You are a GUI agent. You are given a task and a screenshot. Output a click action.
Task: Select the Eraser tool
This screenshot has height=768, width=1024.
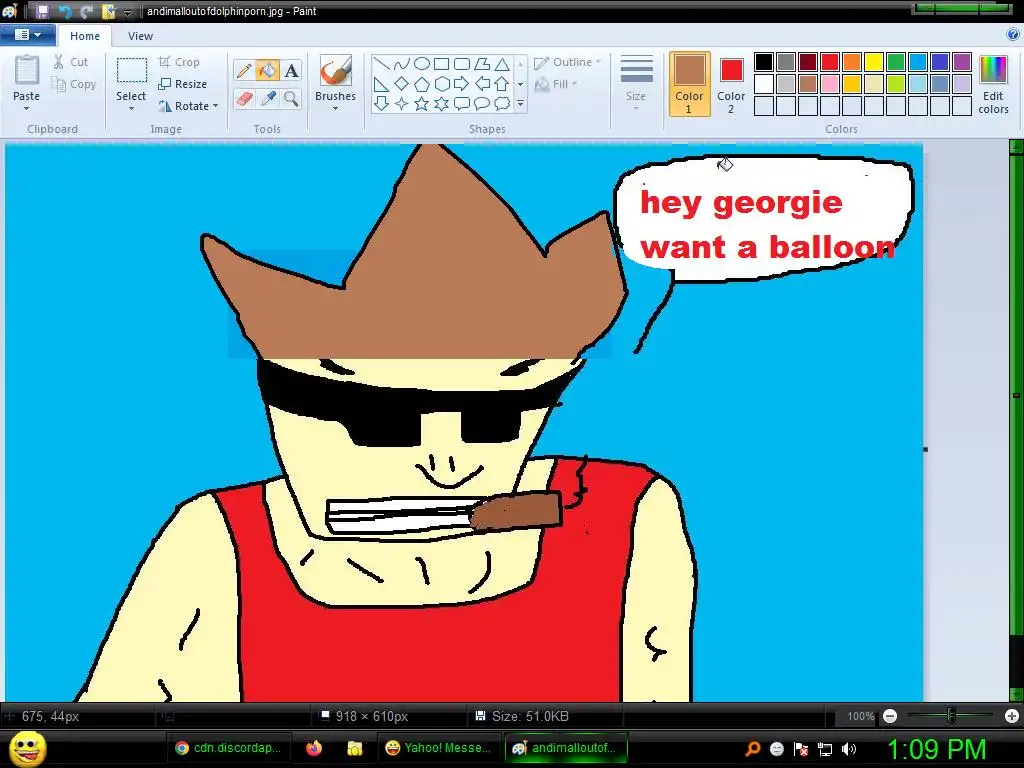tap(243, 98)
